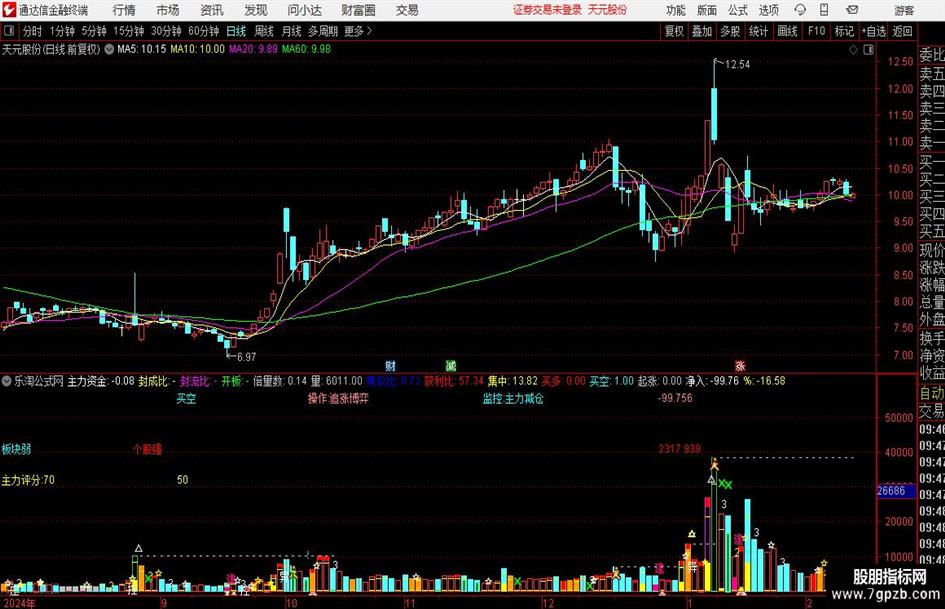Viewport: 945px width, 609px height.
Task: Switch to 15分钟 period tab
Action: click(x=128, y=31)
